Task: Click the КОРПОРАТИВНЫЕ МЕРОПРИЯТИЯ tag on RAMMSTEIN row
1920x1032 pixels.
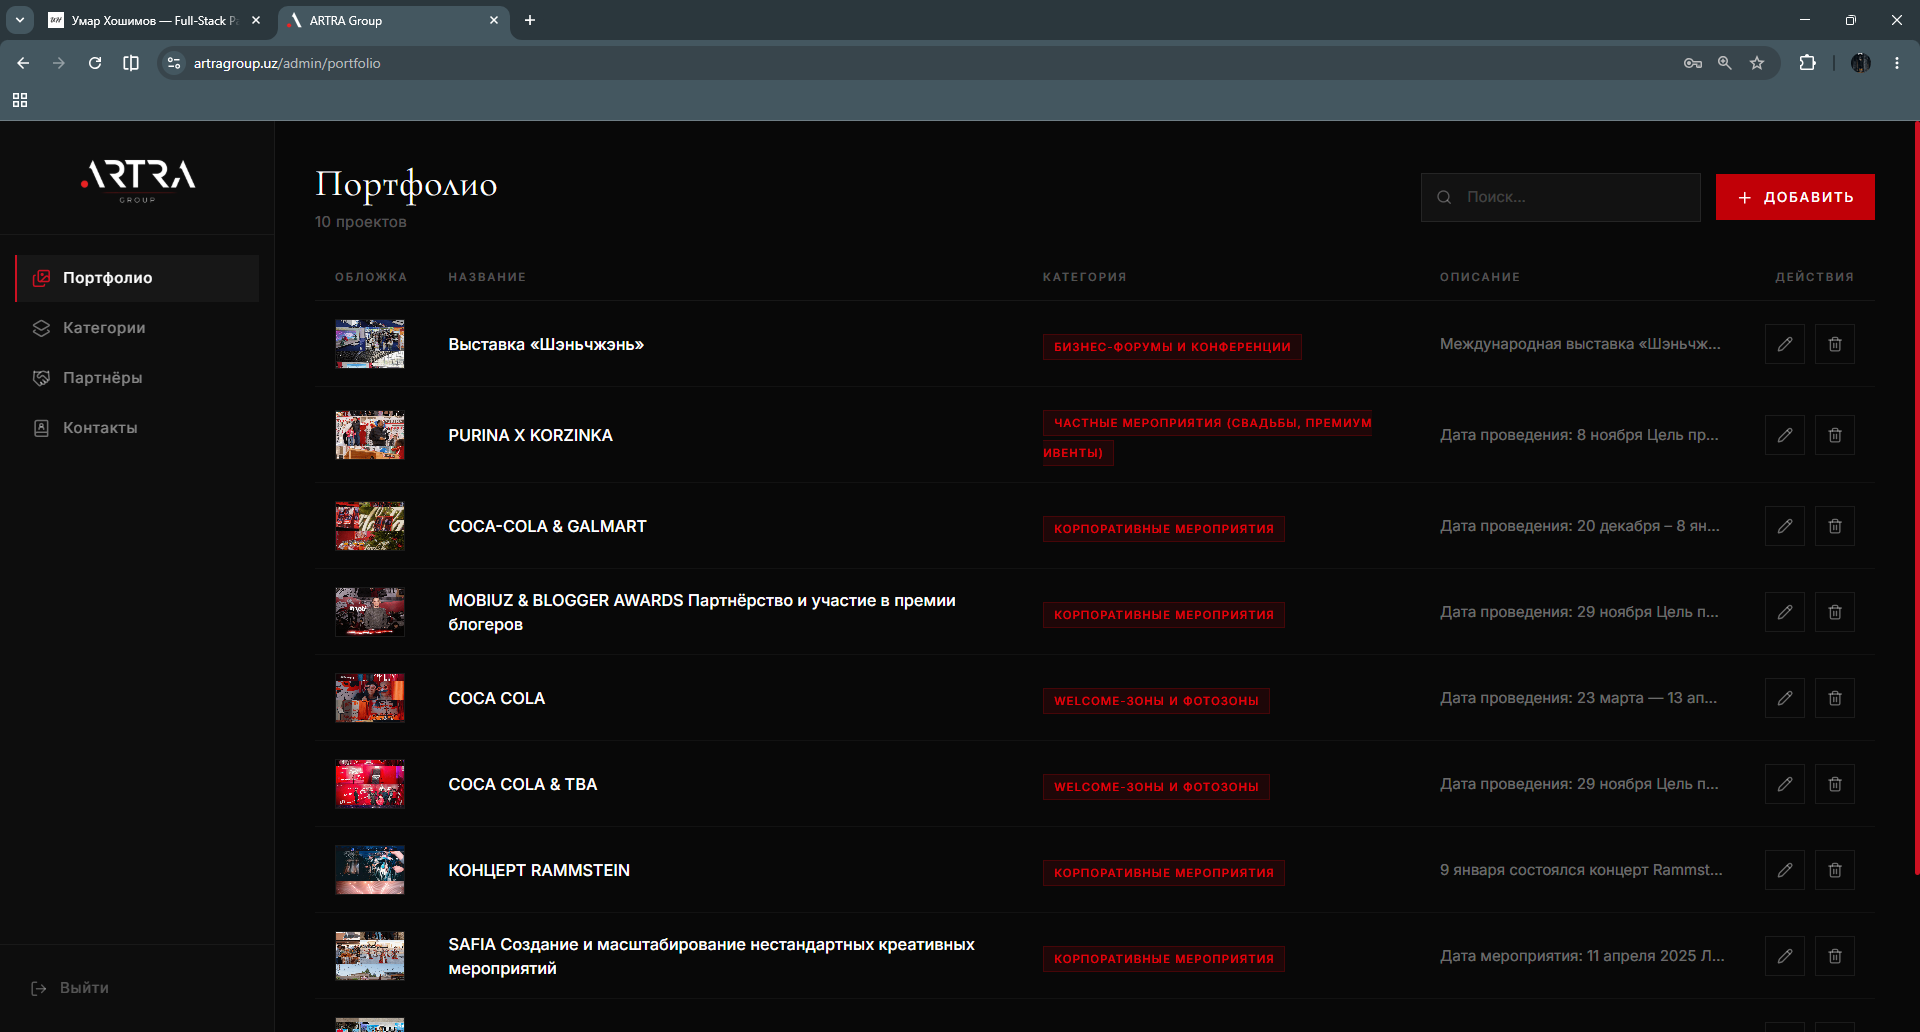Action: [1164, 873]
